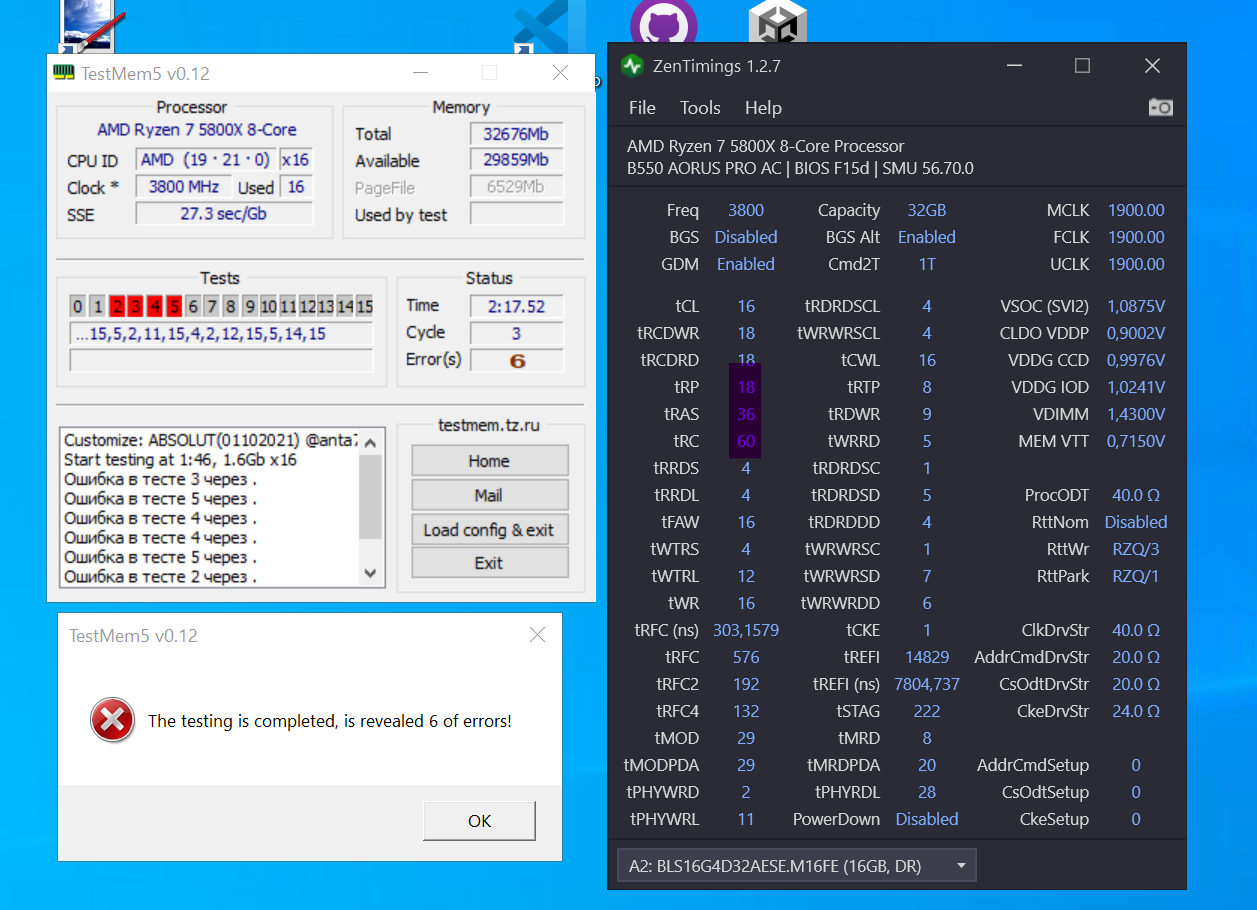Viewport: 1257px width, 910px height.
Task: Click the tREFI value 14829
Action: (x=927, y=657)
